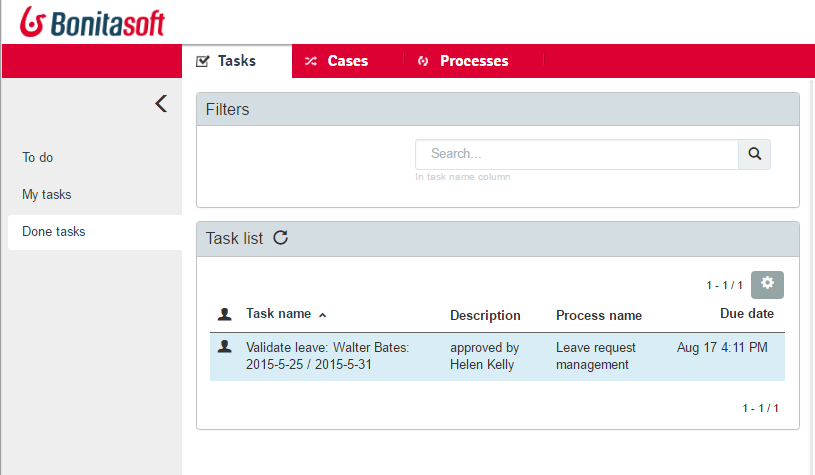815x475 pixels.
Task: Toggle the Task name sort arrow
Action: click(x=322, y=315)
